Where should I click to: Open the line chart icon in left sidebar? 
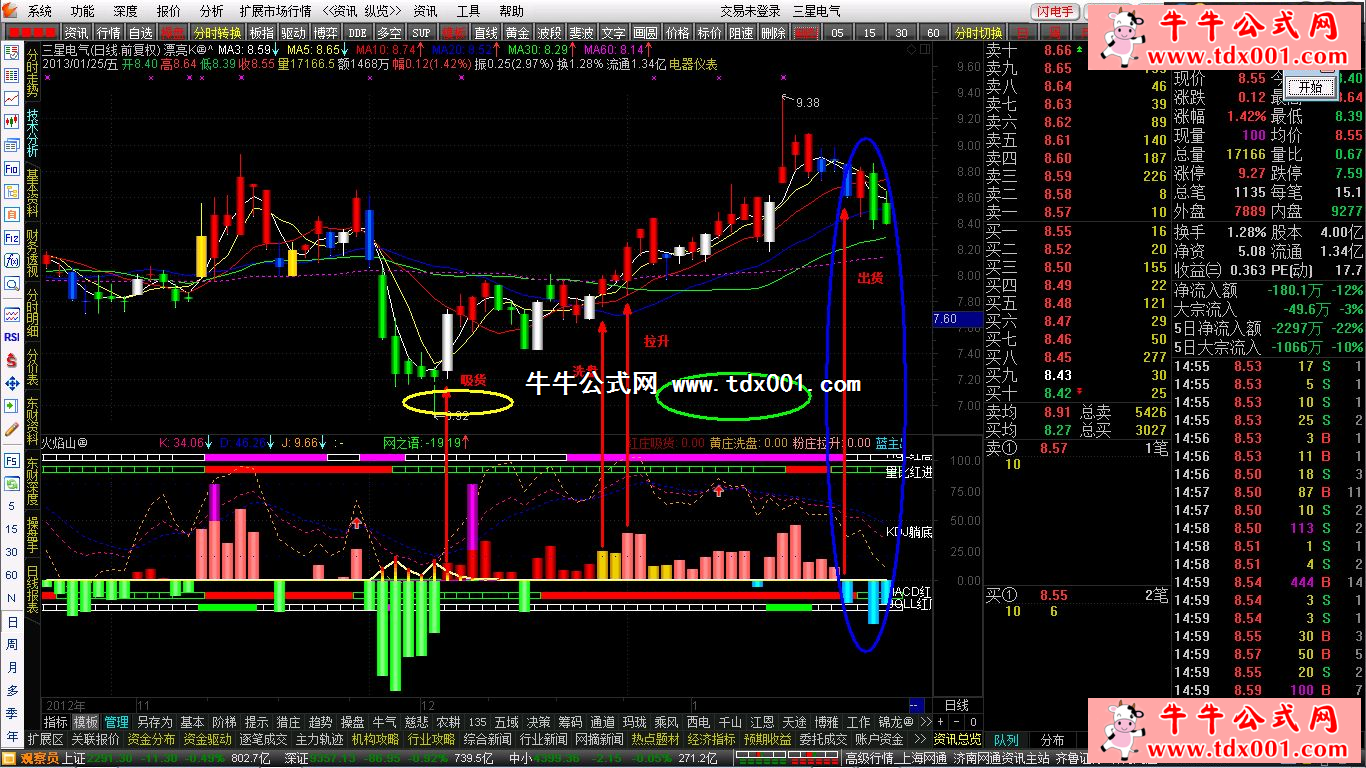click(x=12, y=99)
